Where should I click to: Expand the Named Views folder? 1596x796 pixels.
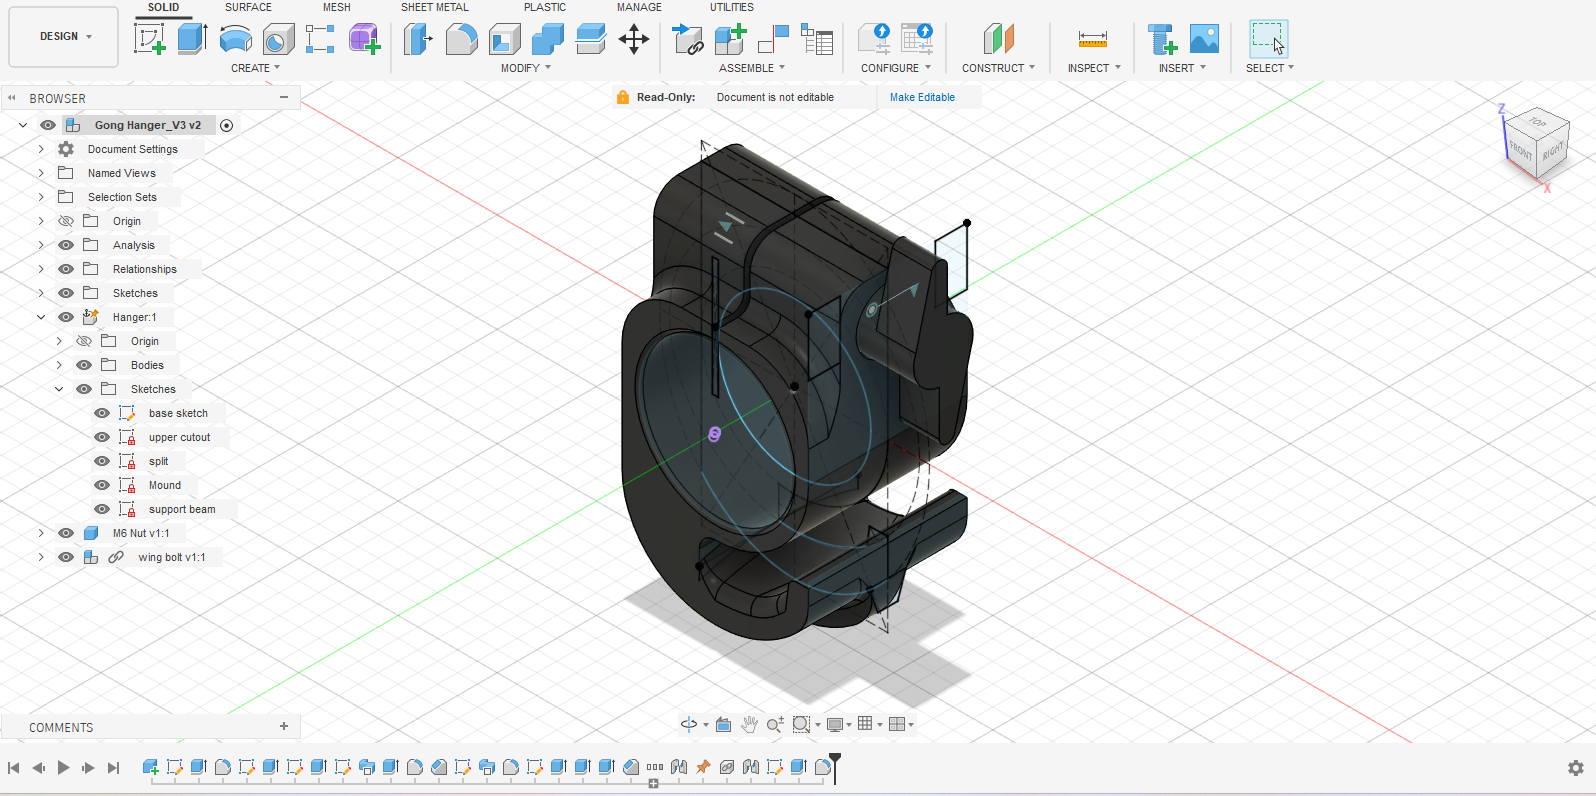tap(41, 173)
